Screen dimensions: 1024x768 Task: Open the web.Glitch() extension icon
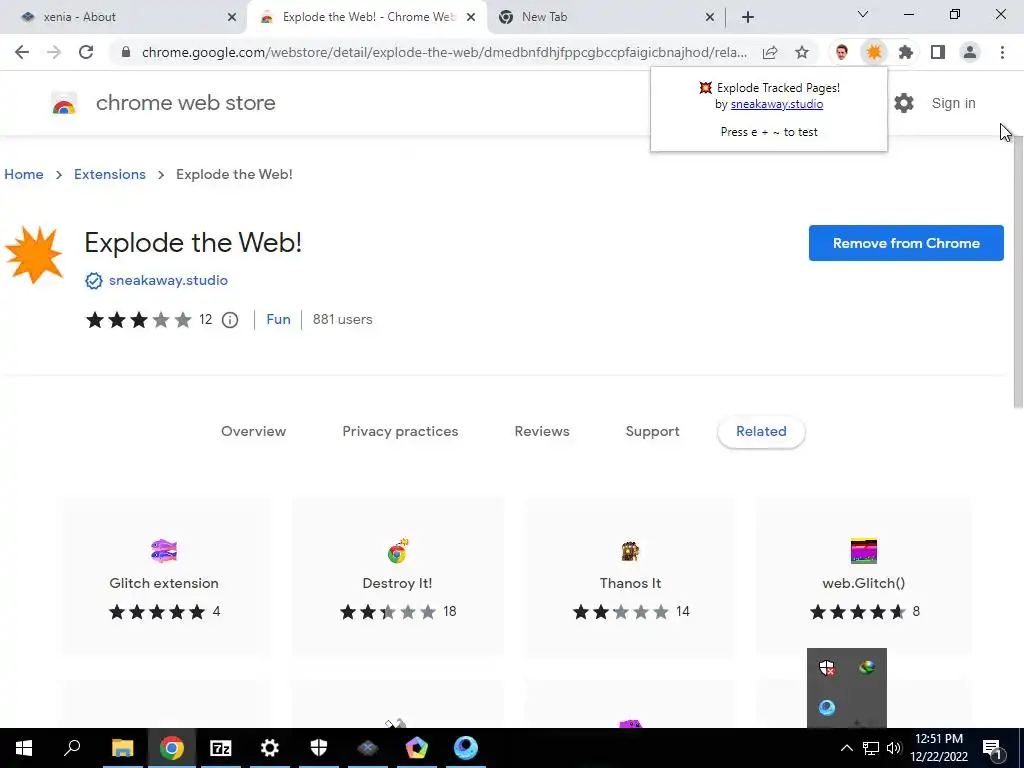(863, 551)
